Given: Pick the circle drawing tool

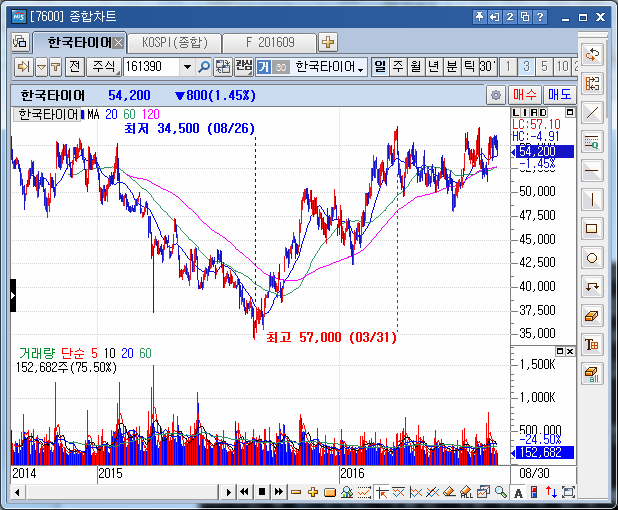Looking at the screenshot, I should (x=592, y=257).
